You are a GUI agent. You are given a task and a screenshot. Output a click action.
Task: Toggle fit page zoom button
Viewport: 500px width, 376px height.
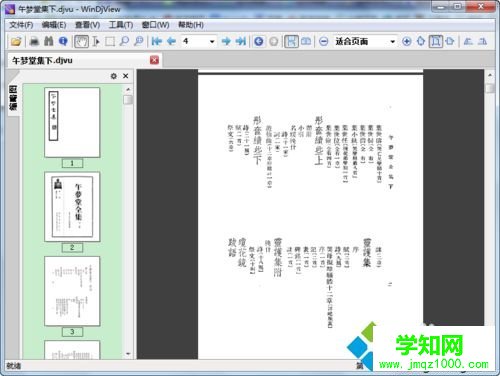click(x=435, y=41)
